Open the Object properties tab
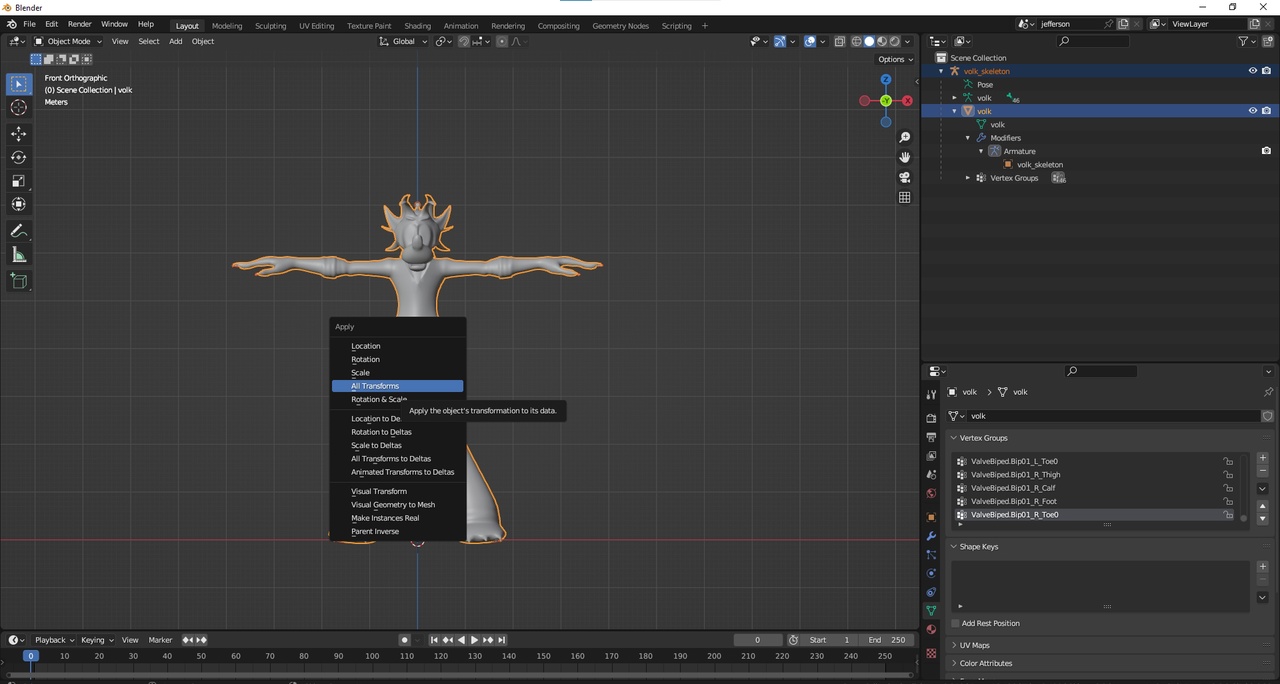Image resolution: width=1280 pixels, height=684 pixels. tap(931, 517)
